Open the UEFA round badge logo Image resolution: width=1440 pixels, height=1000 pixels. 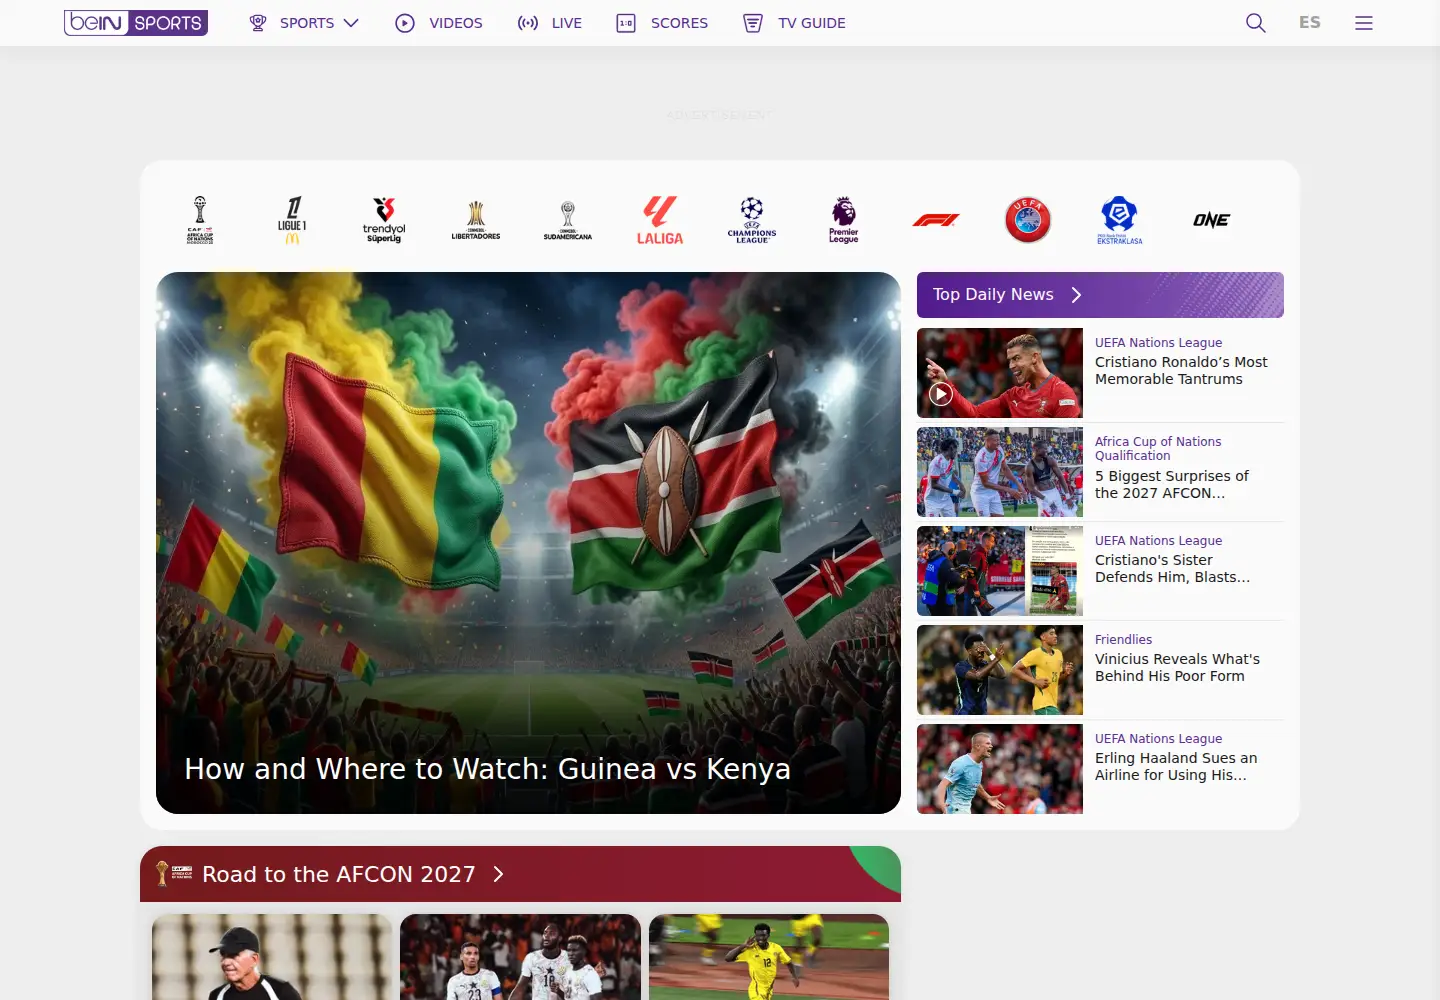point(1028,220)
